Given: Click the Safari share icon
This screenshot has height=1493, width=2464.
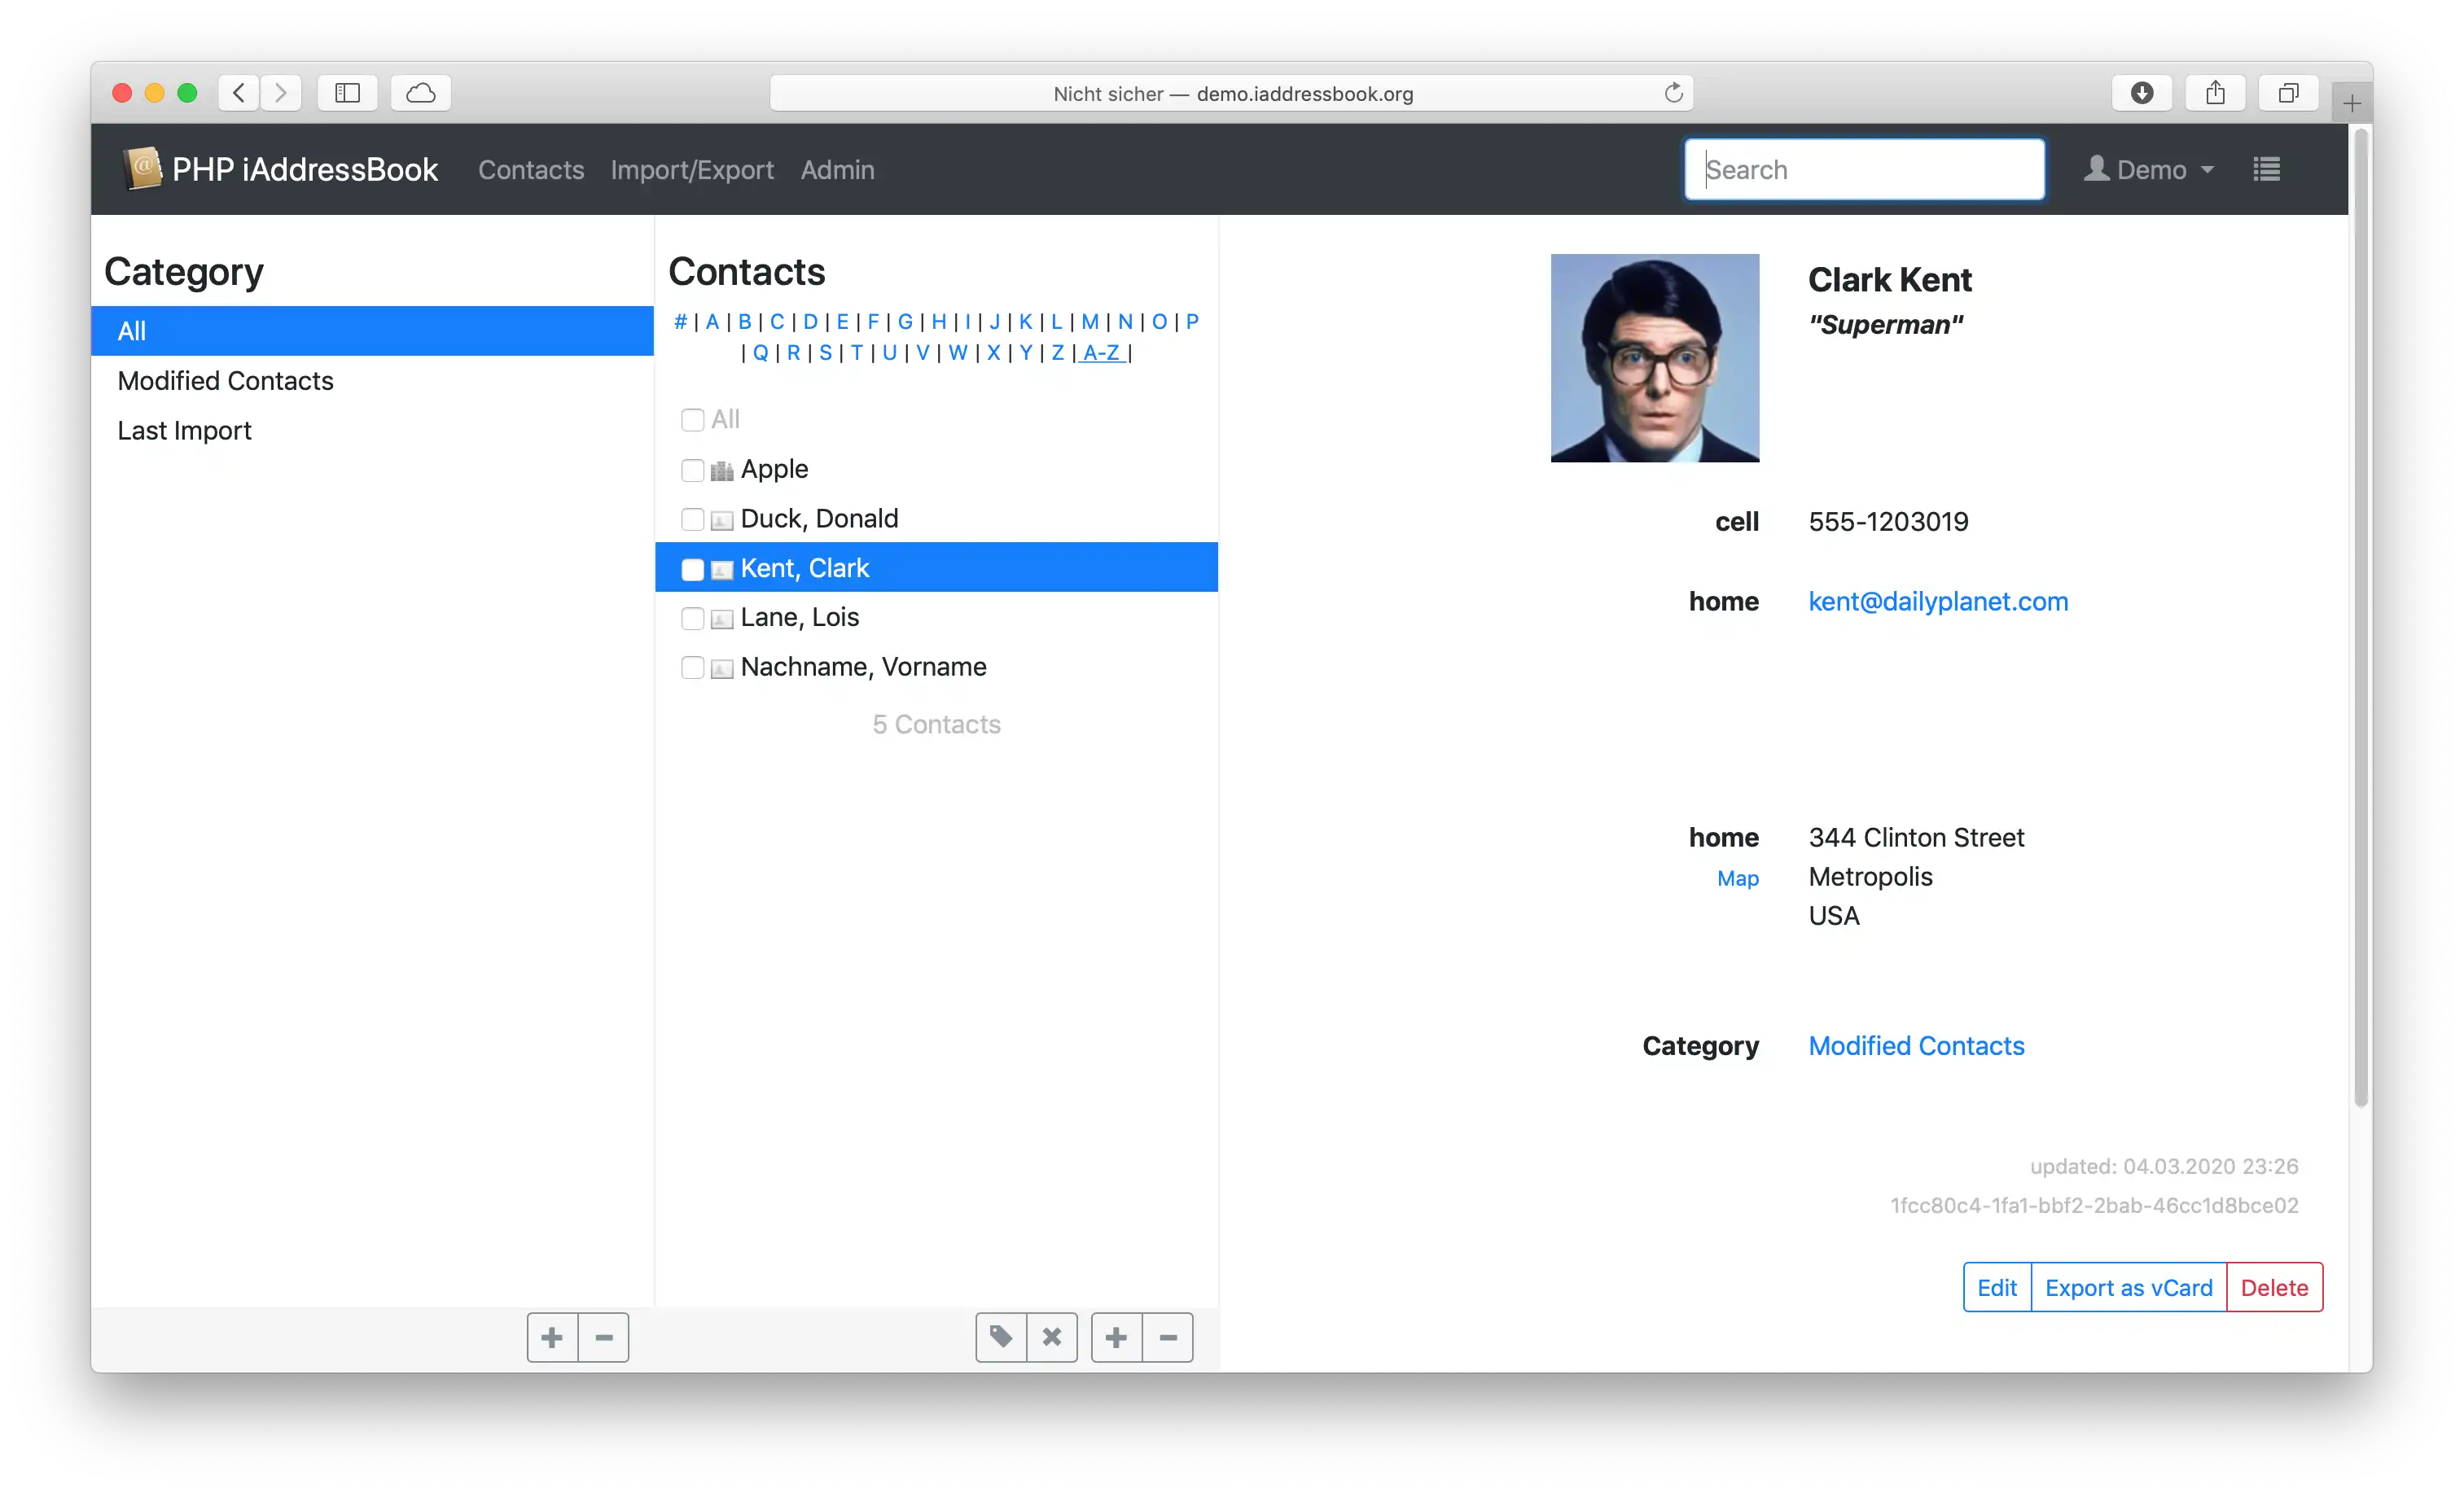Looking at the screenshot, I should point(2215,93).
